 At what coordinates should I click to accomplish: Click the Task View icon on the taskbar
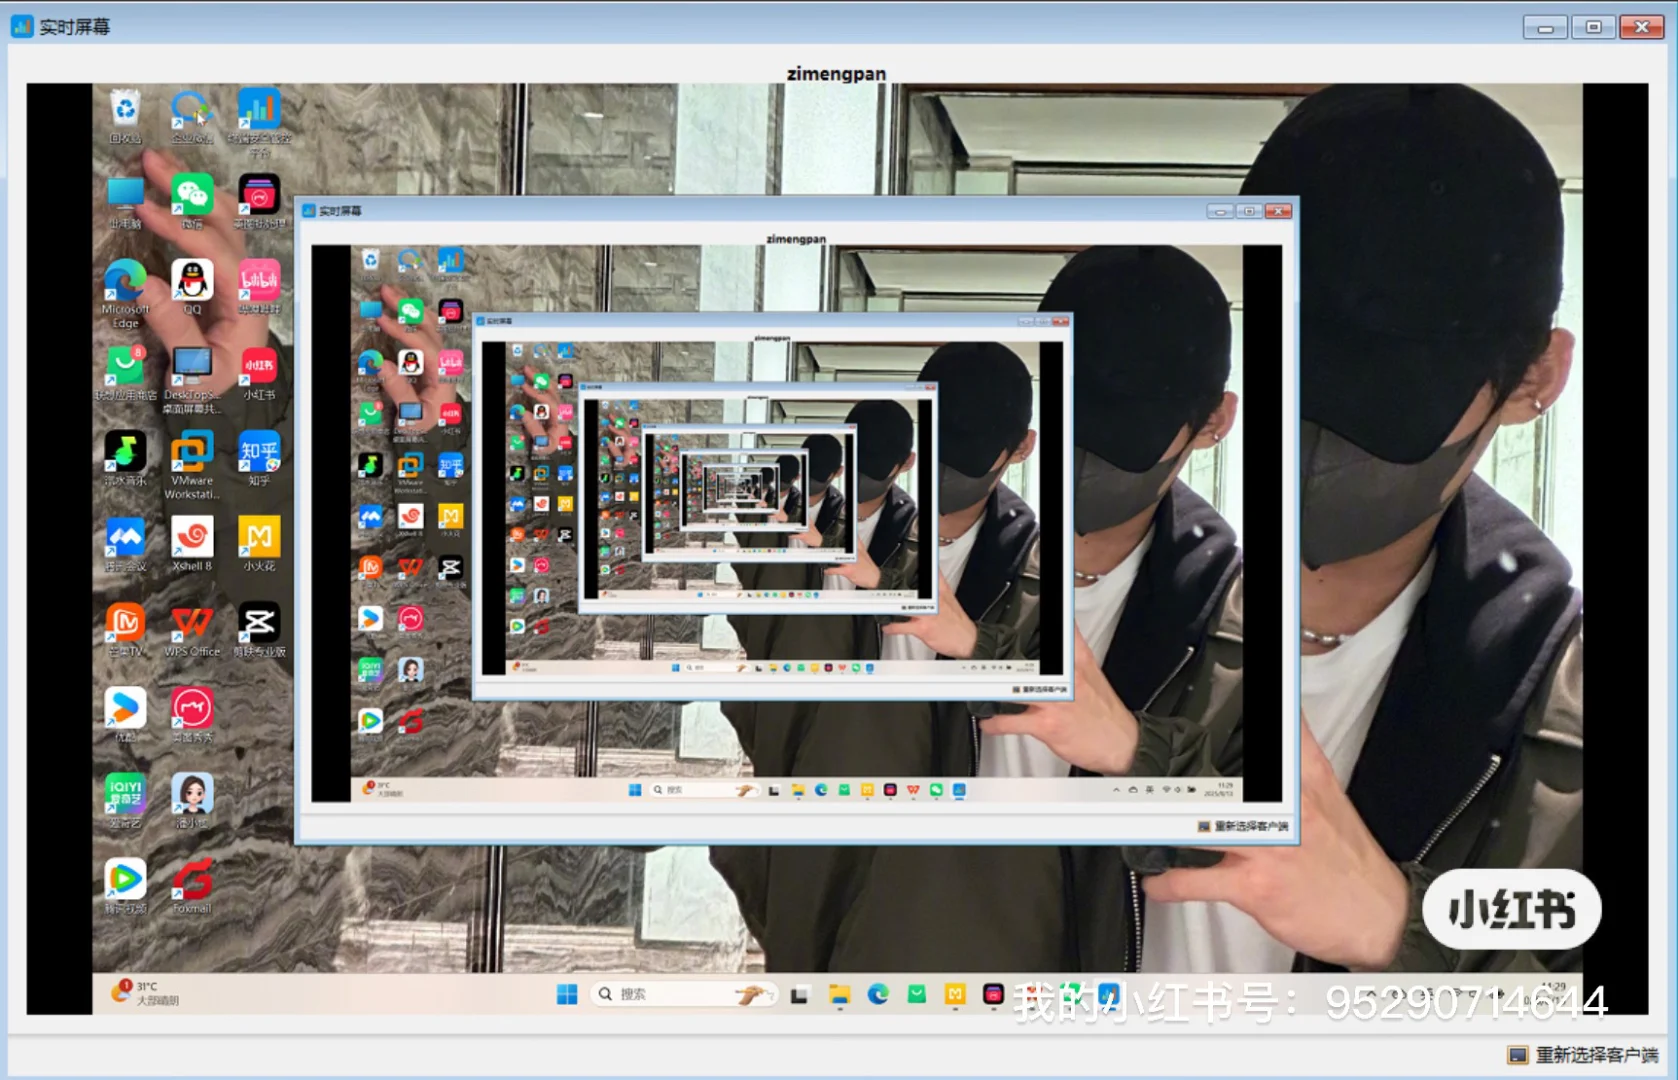[799, 995]
